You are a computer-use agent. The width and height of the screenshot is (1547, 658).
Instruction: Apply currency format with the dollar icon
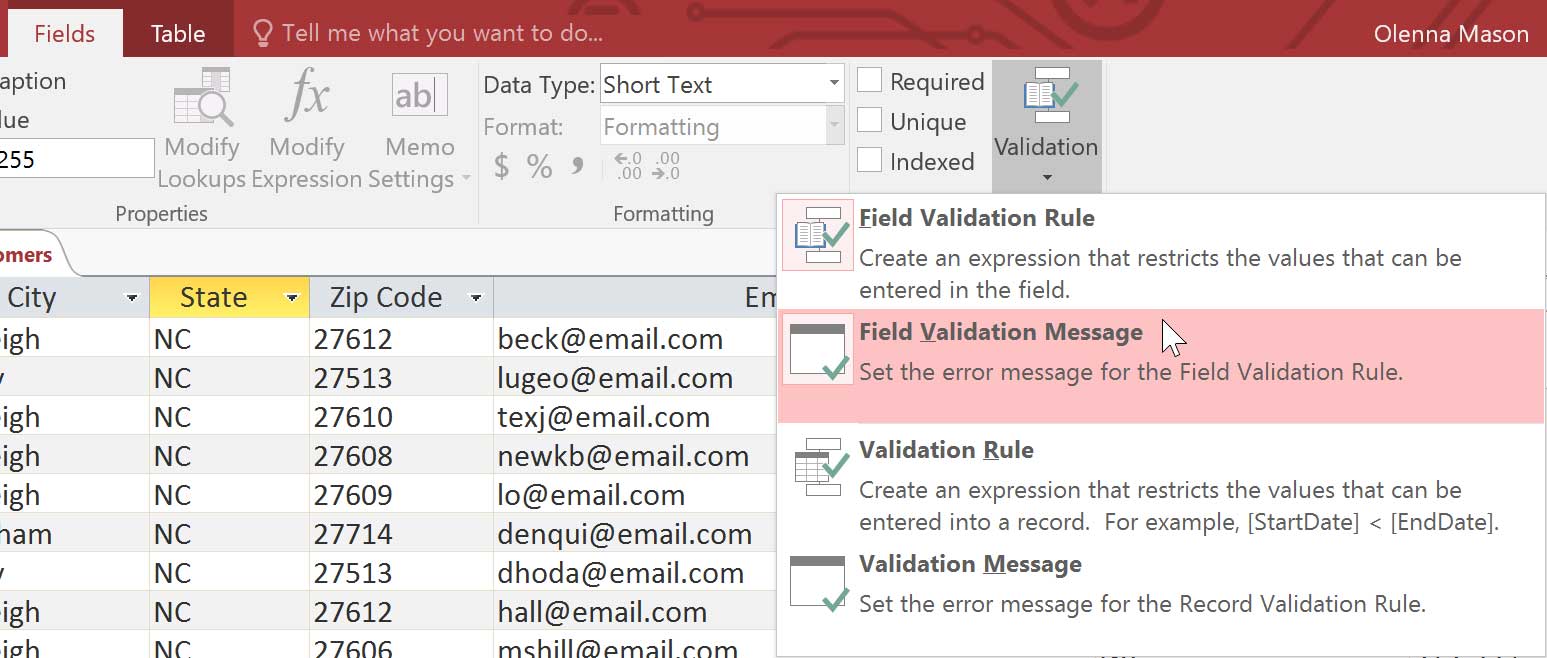[x=500, y=167]
